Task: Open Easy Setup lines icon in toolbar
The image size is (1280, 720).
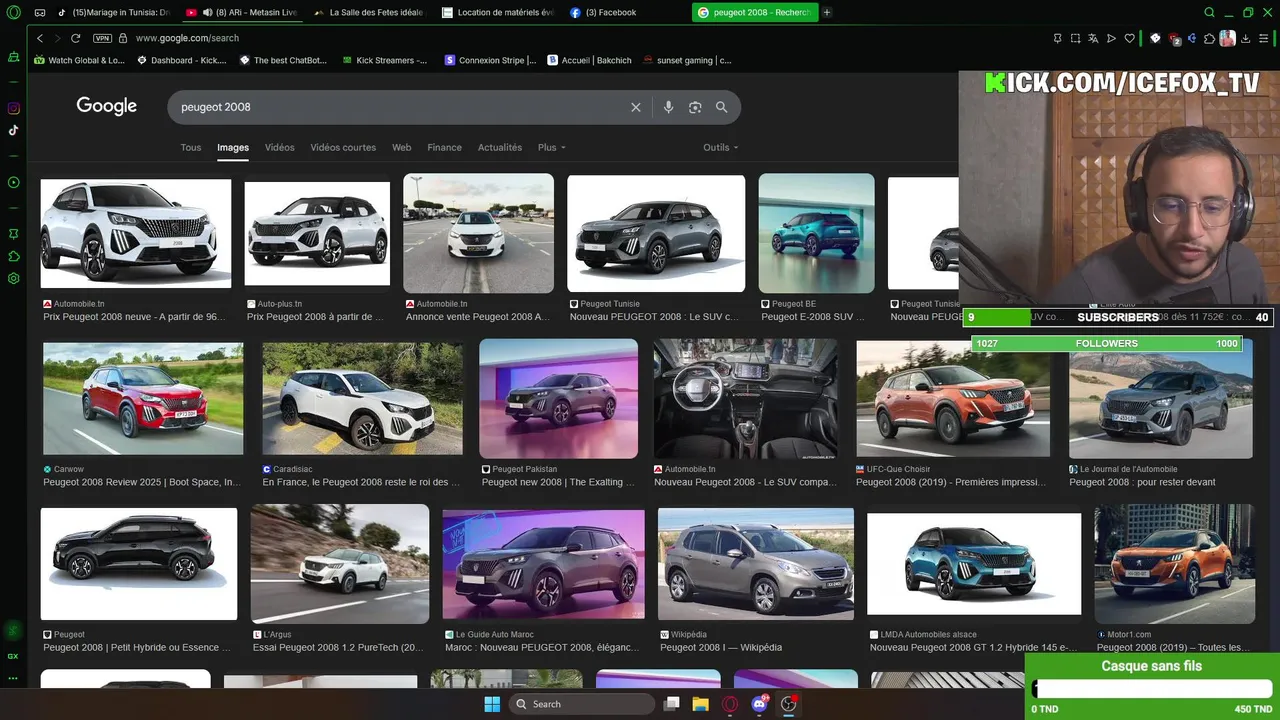Action: point(1264,38)
